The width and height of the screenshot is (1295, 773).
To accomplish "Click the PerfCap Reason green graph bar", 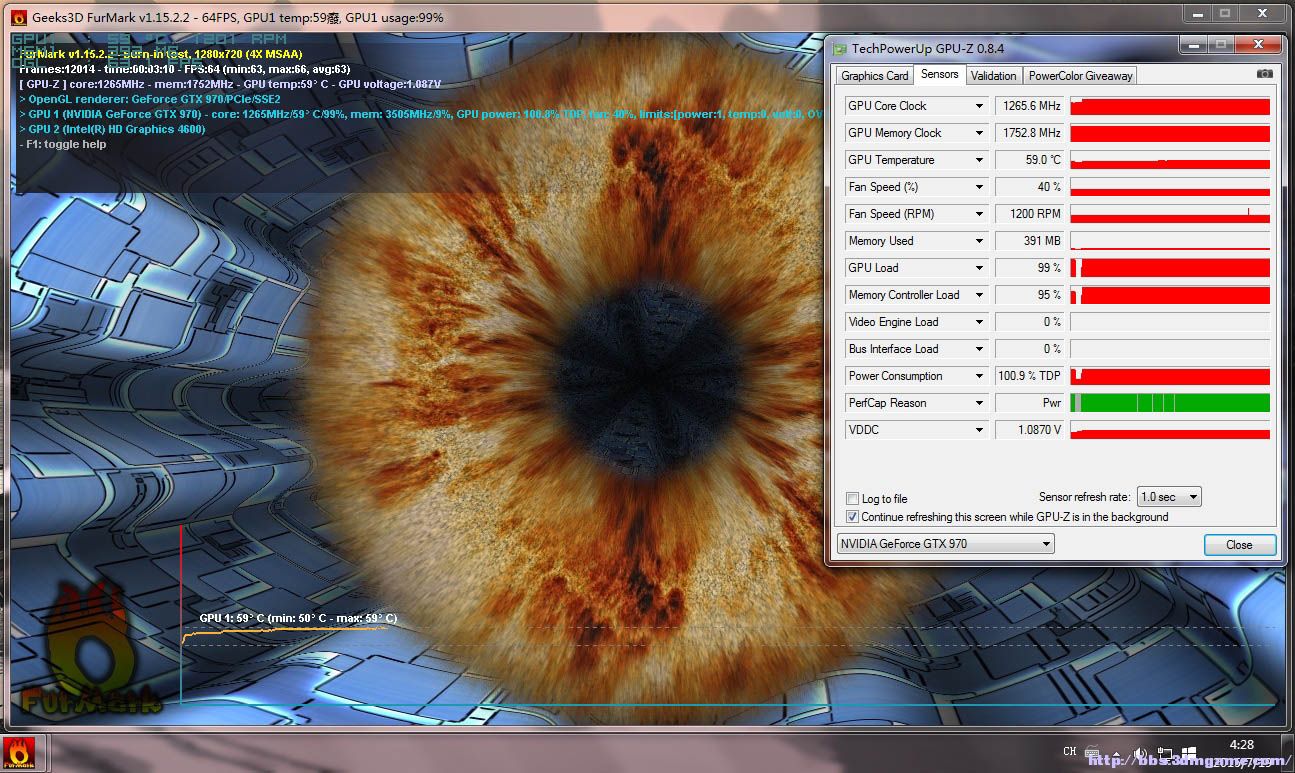I will click(1170, 403).
